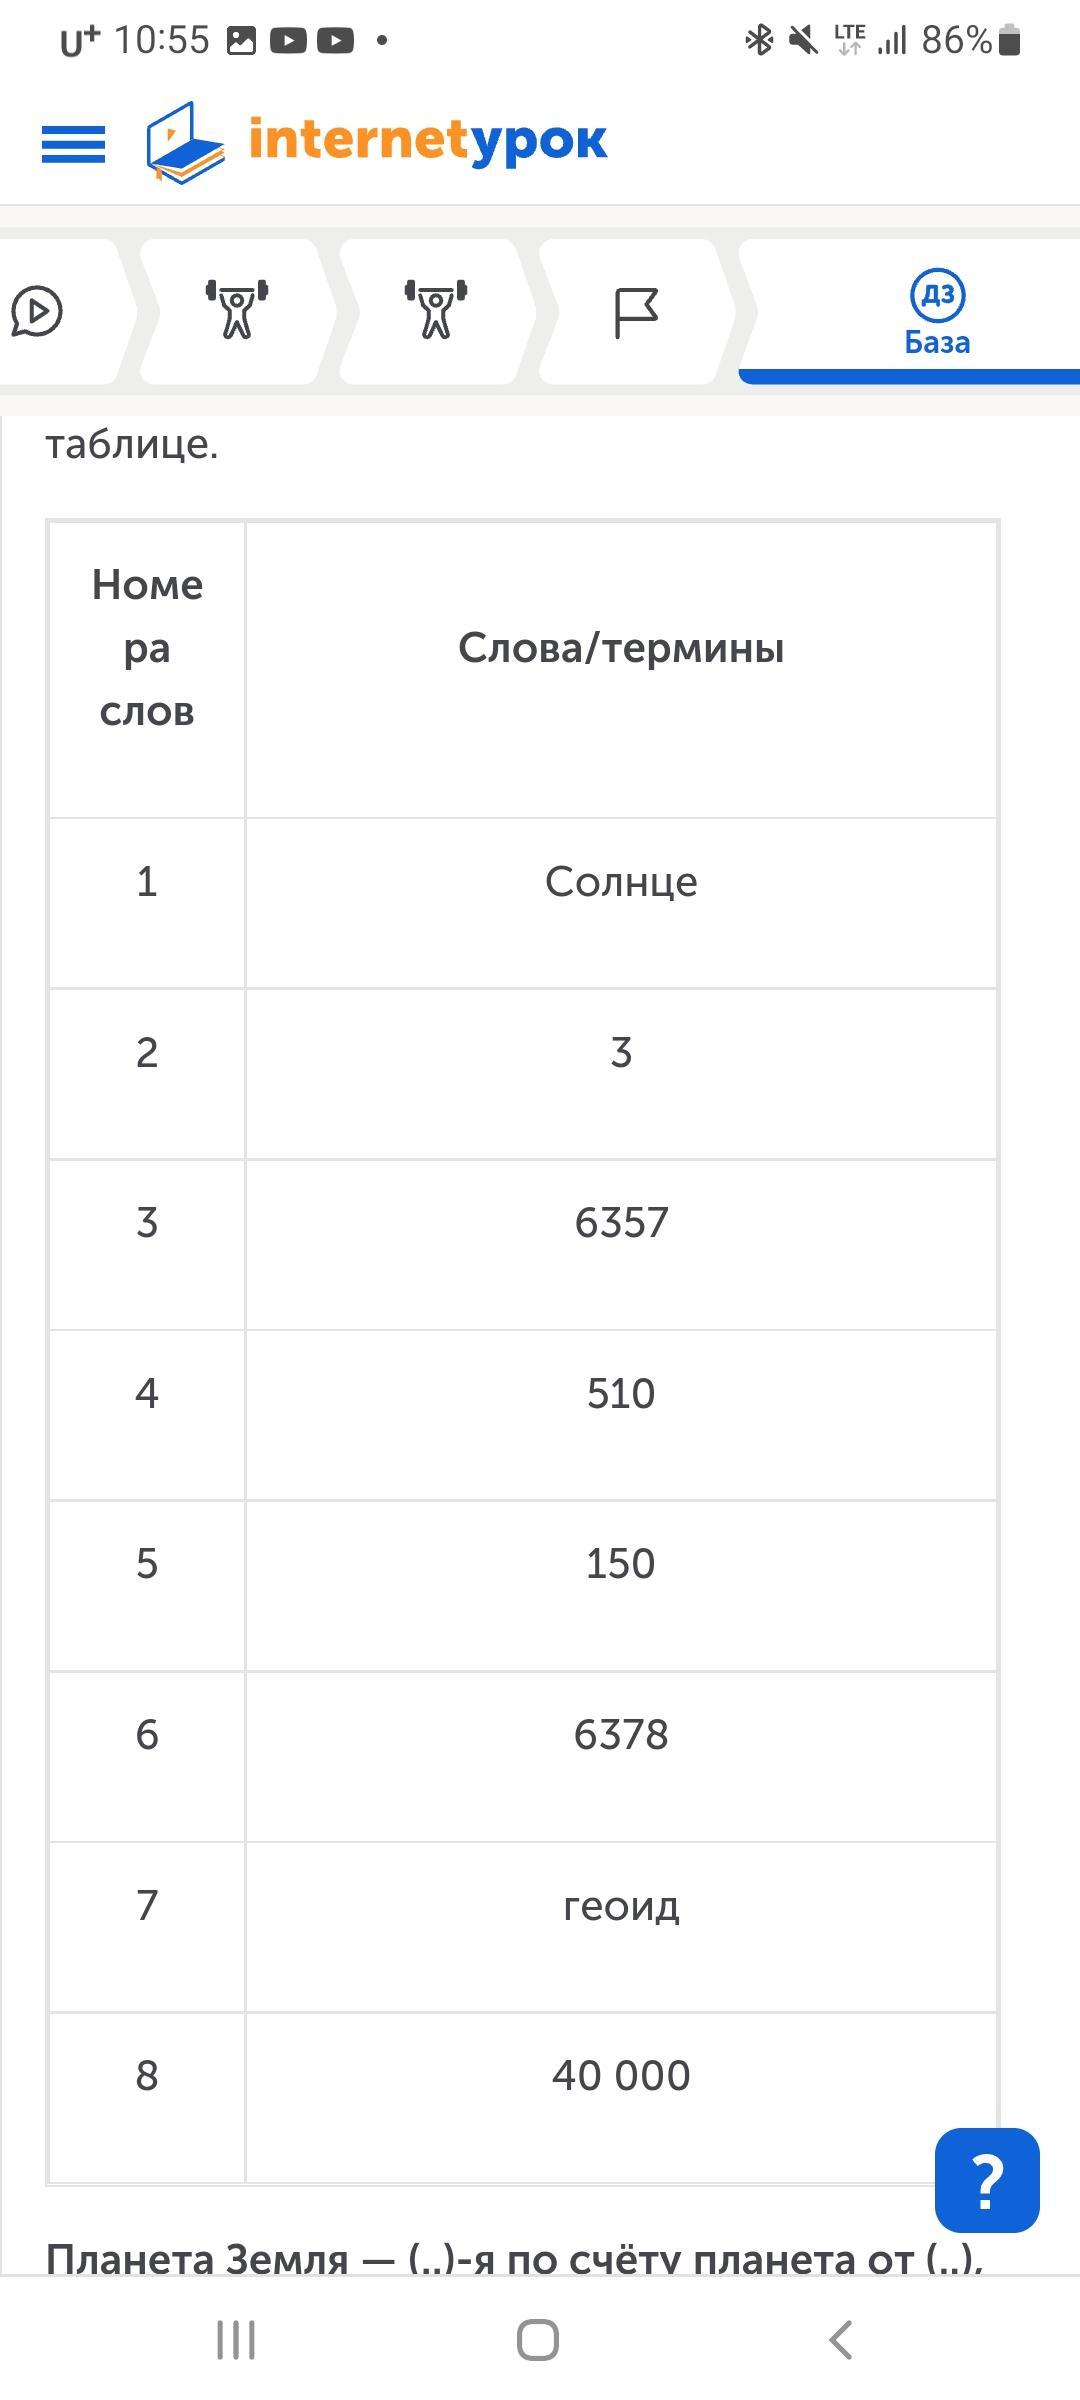Image resolution: width=1080 pixels, height=2400 pixels.
Task: Open the first weightlifter trainer step
Action: coord(237,310)
